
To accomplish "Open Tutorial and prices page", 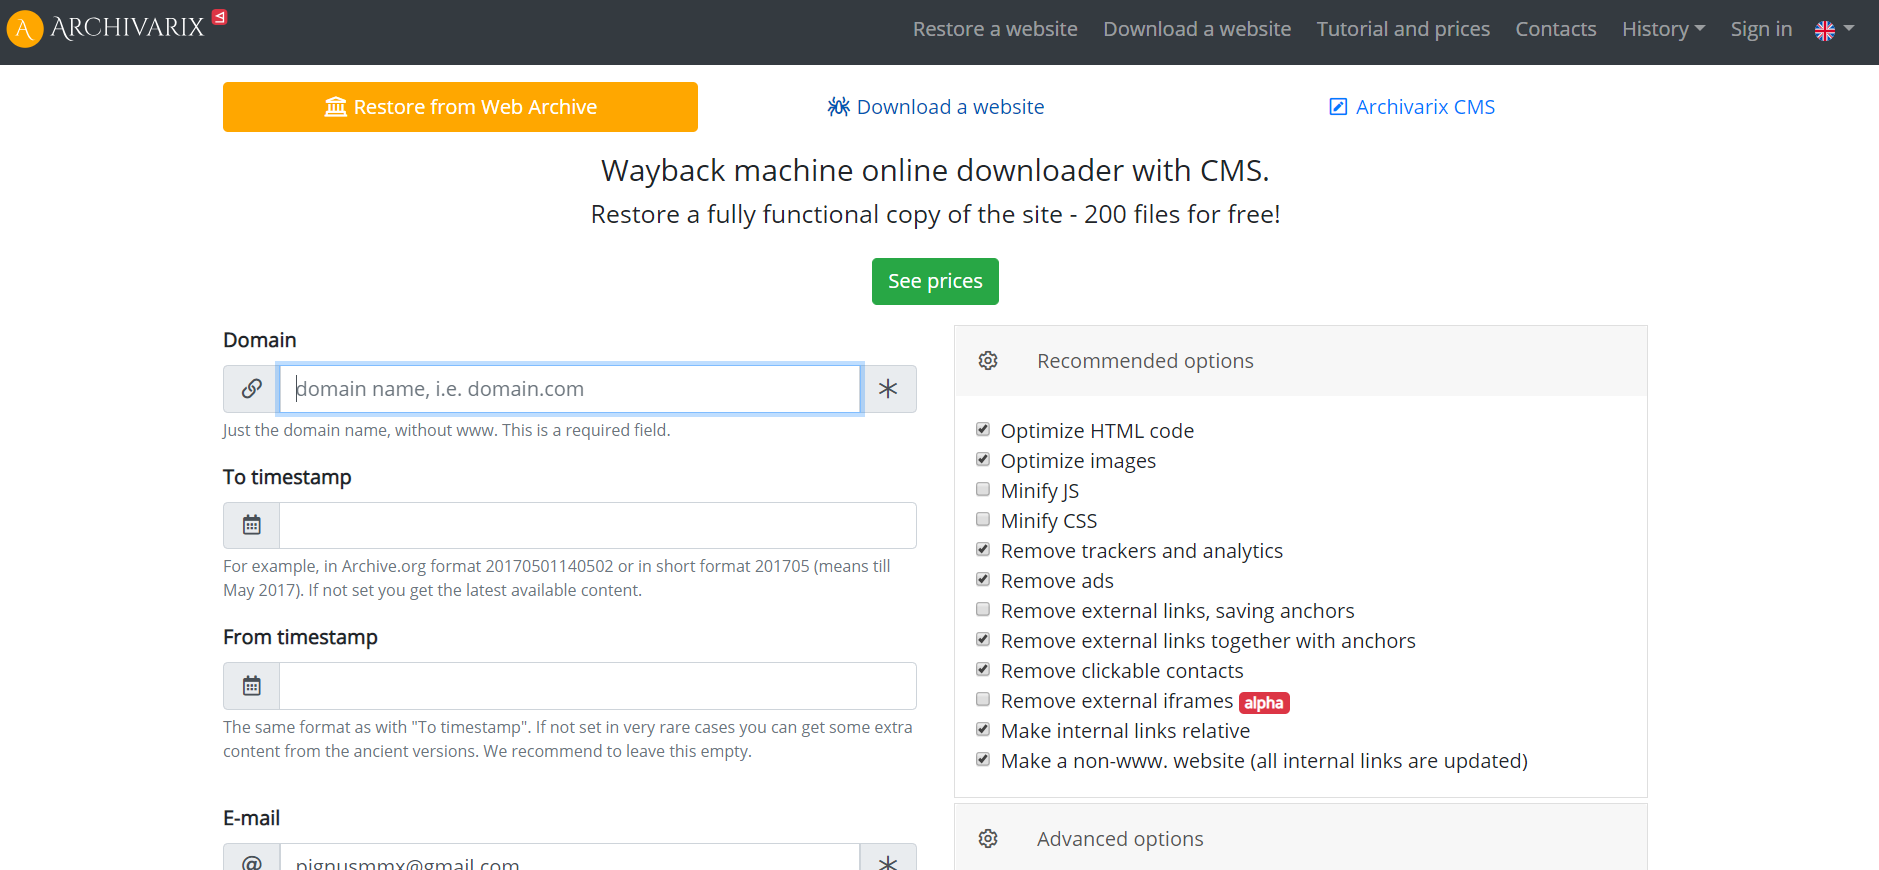I will tap(1403, 29).
